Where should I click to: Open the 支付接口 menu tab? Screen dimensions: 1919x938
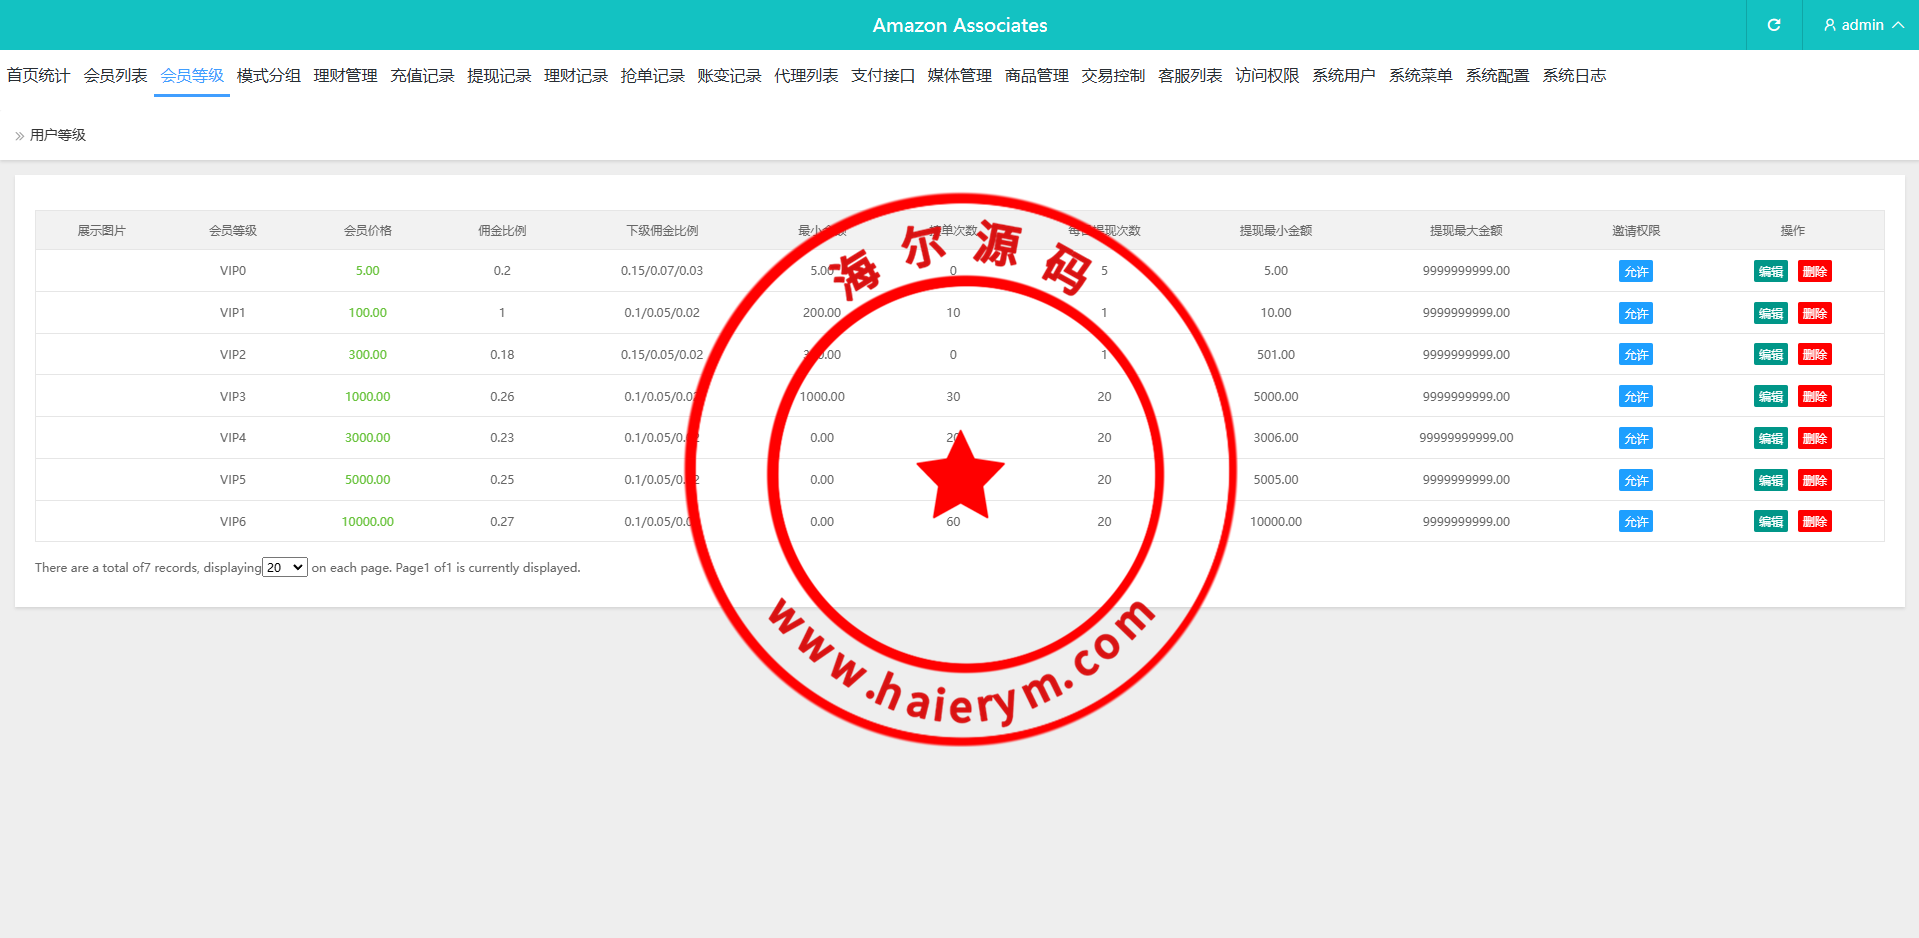click(883, 76)
